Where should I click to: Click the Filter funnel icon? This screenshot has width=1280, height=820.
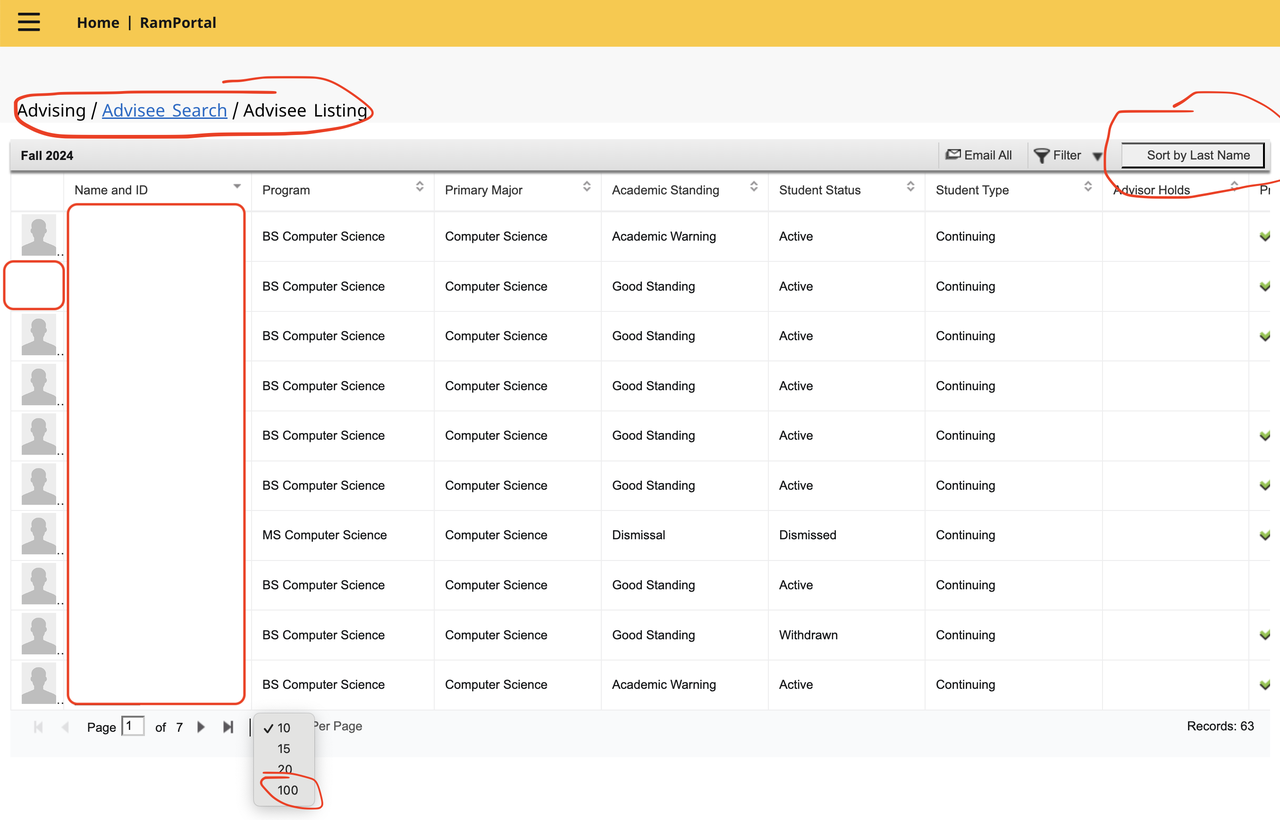1041,156
